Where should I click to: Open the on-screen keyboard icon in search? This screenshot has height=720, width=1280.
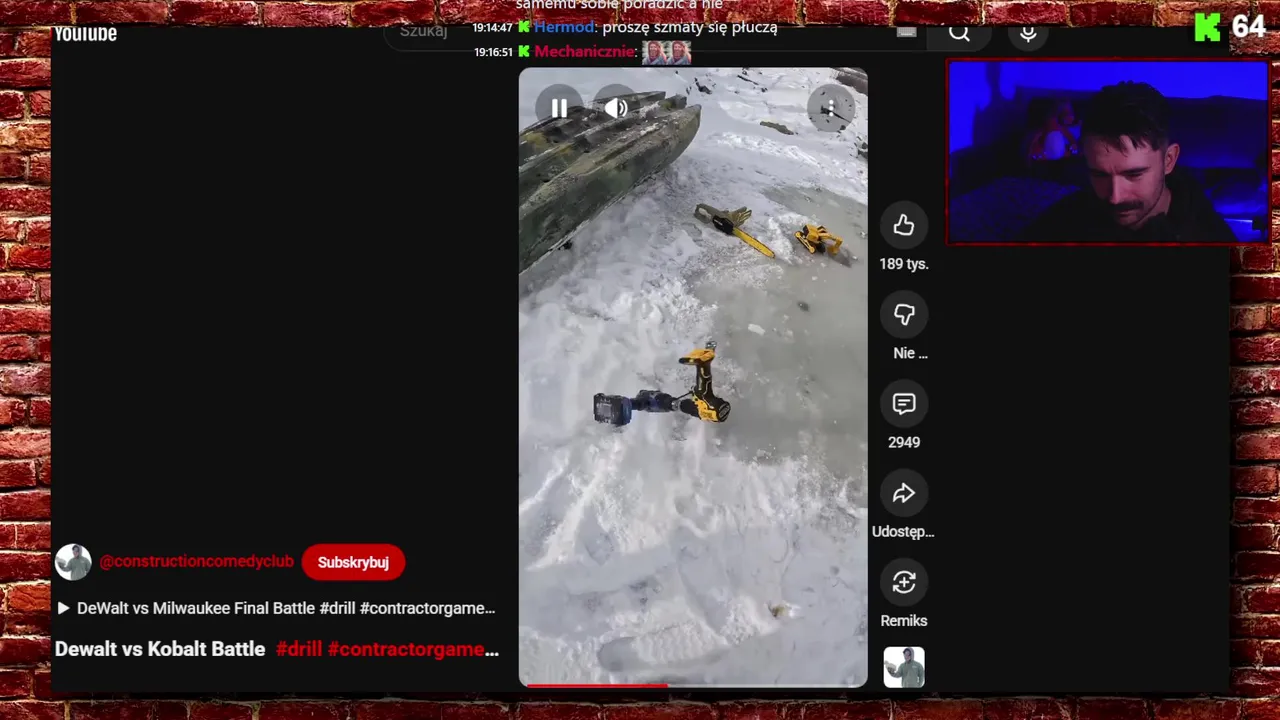(906, 32)
